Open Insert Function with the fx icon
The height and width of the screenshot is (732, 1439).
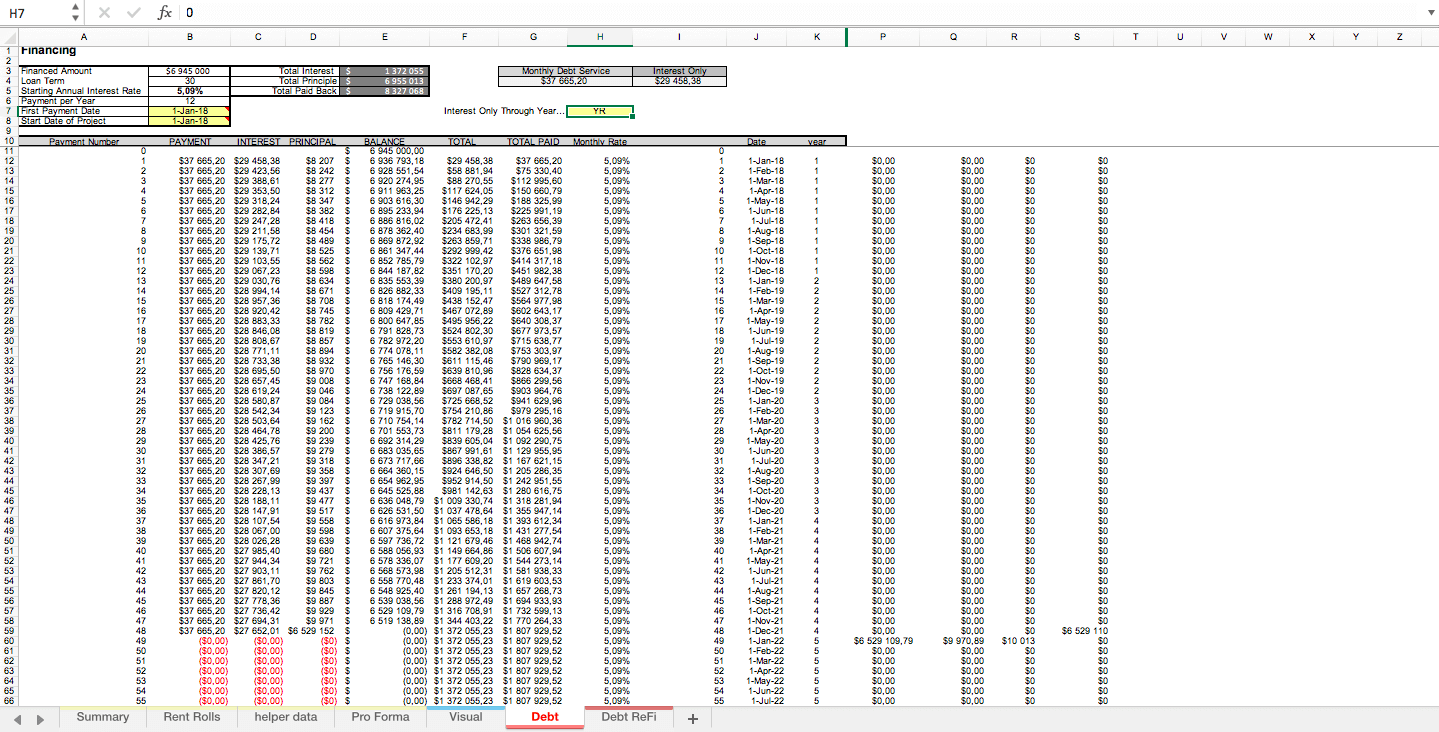click(x=165, y=12)
